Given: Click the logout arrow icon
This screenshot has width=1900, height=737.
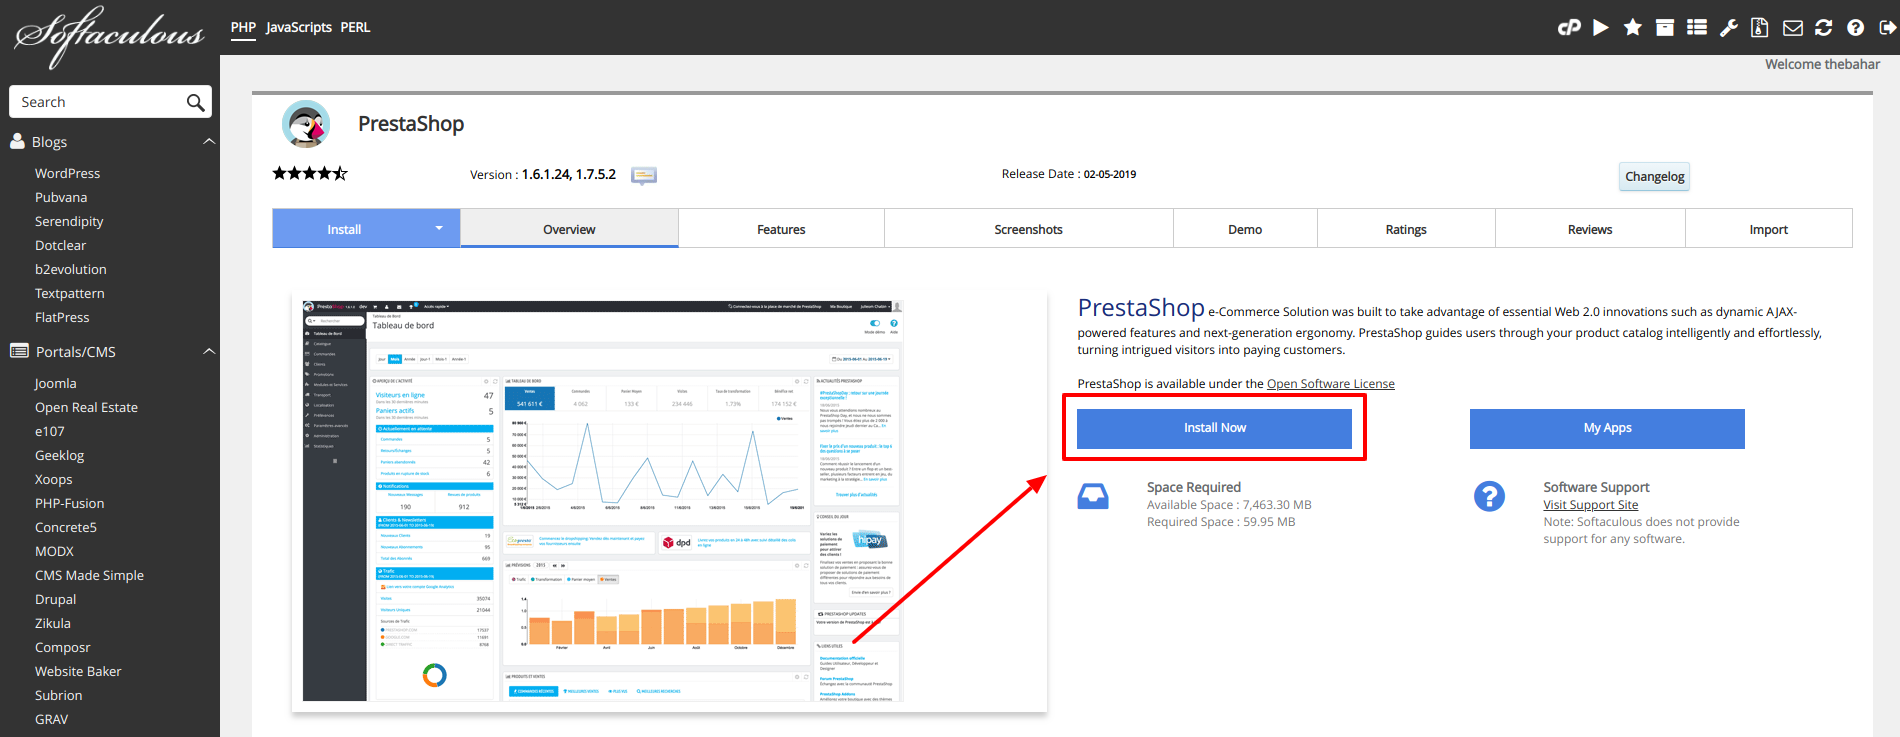Looking at the screenshot, I should tap(1888, 28).
